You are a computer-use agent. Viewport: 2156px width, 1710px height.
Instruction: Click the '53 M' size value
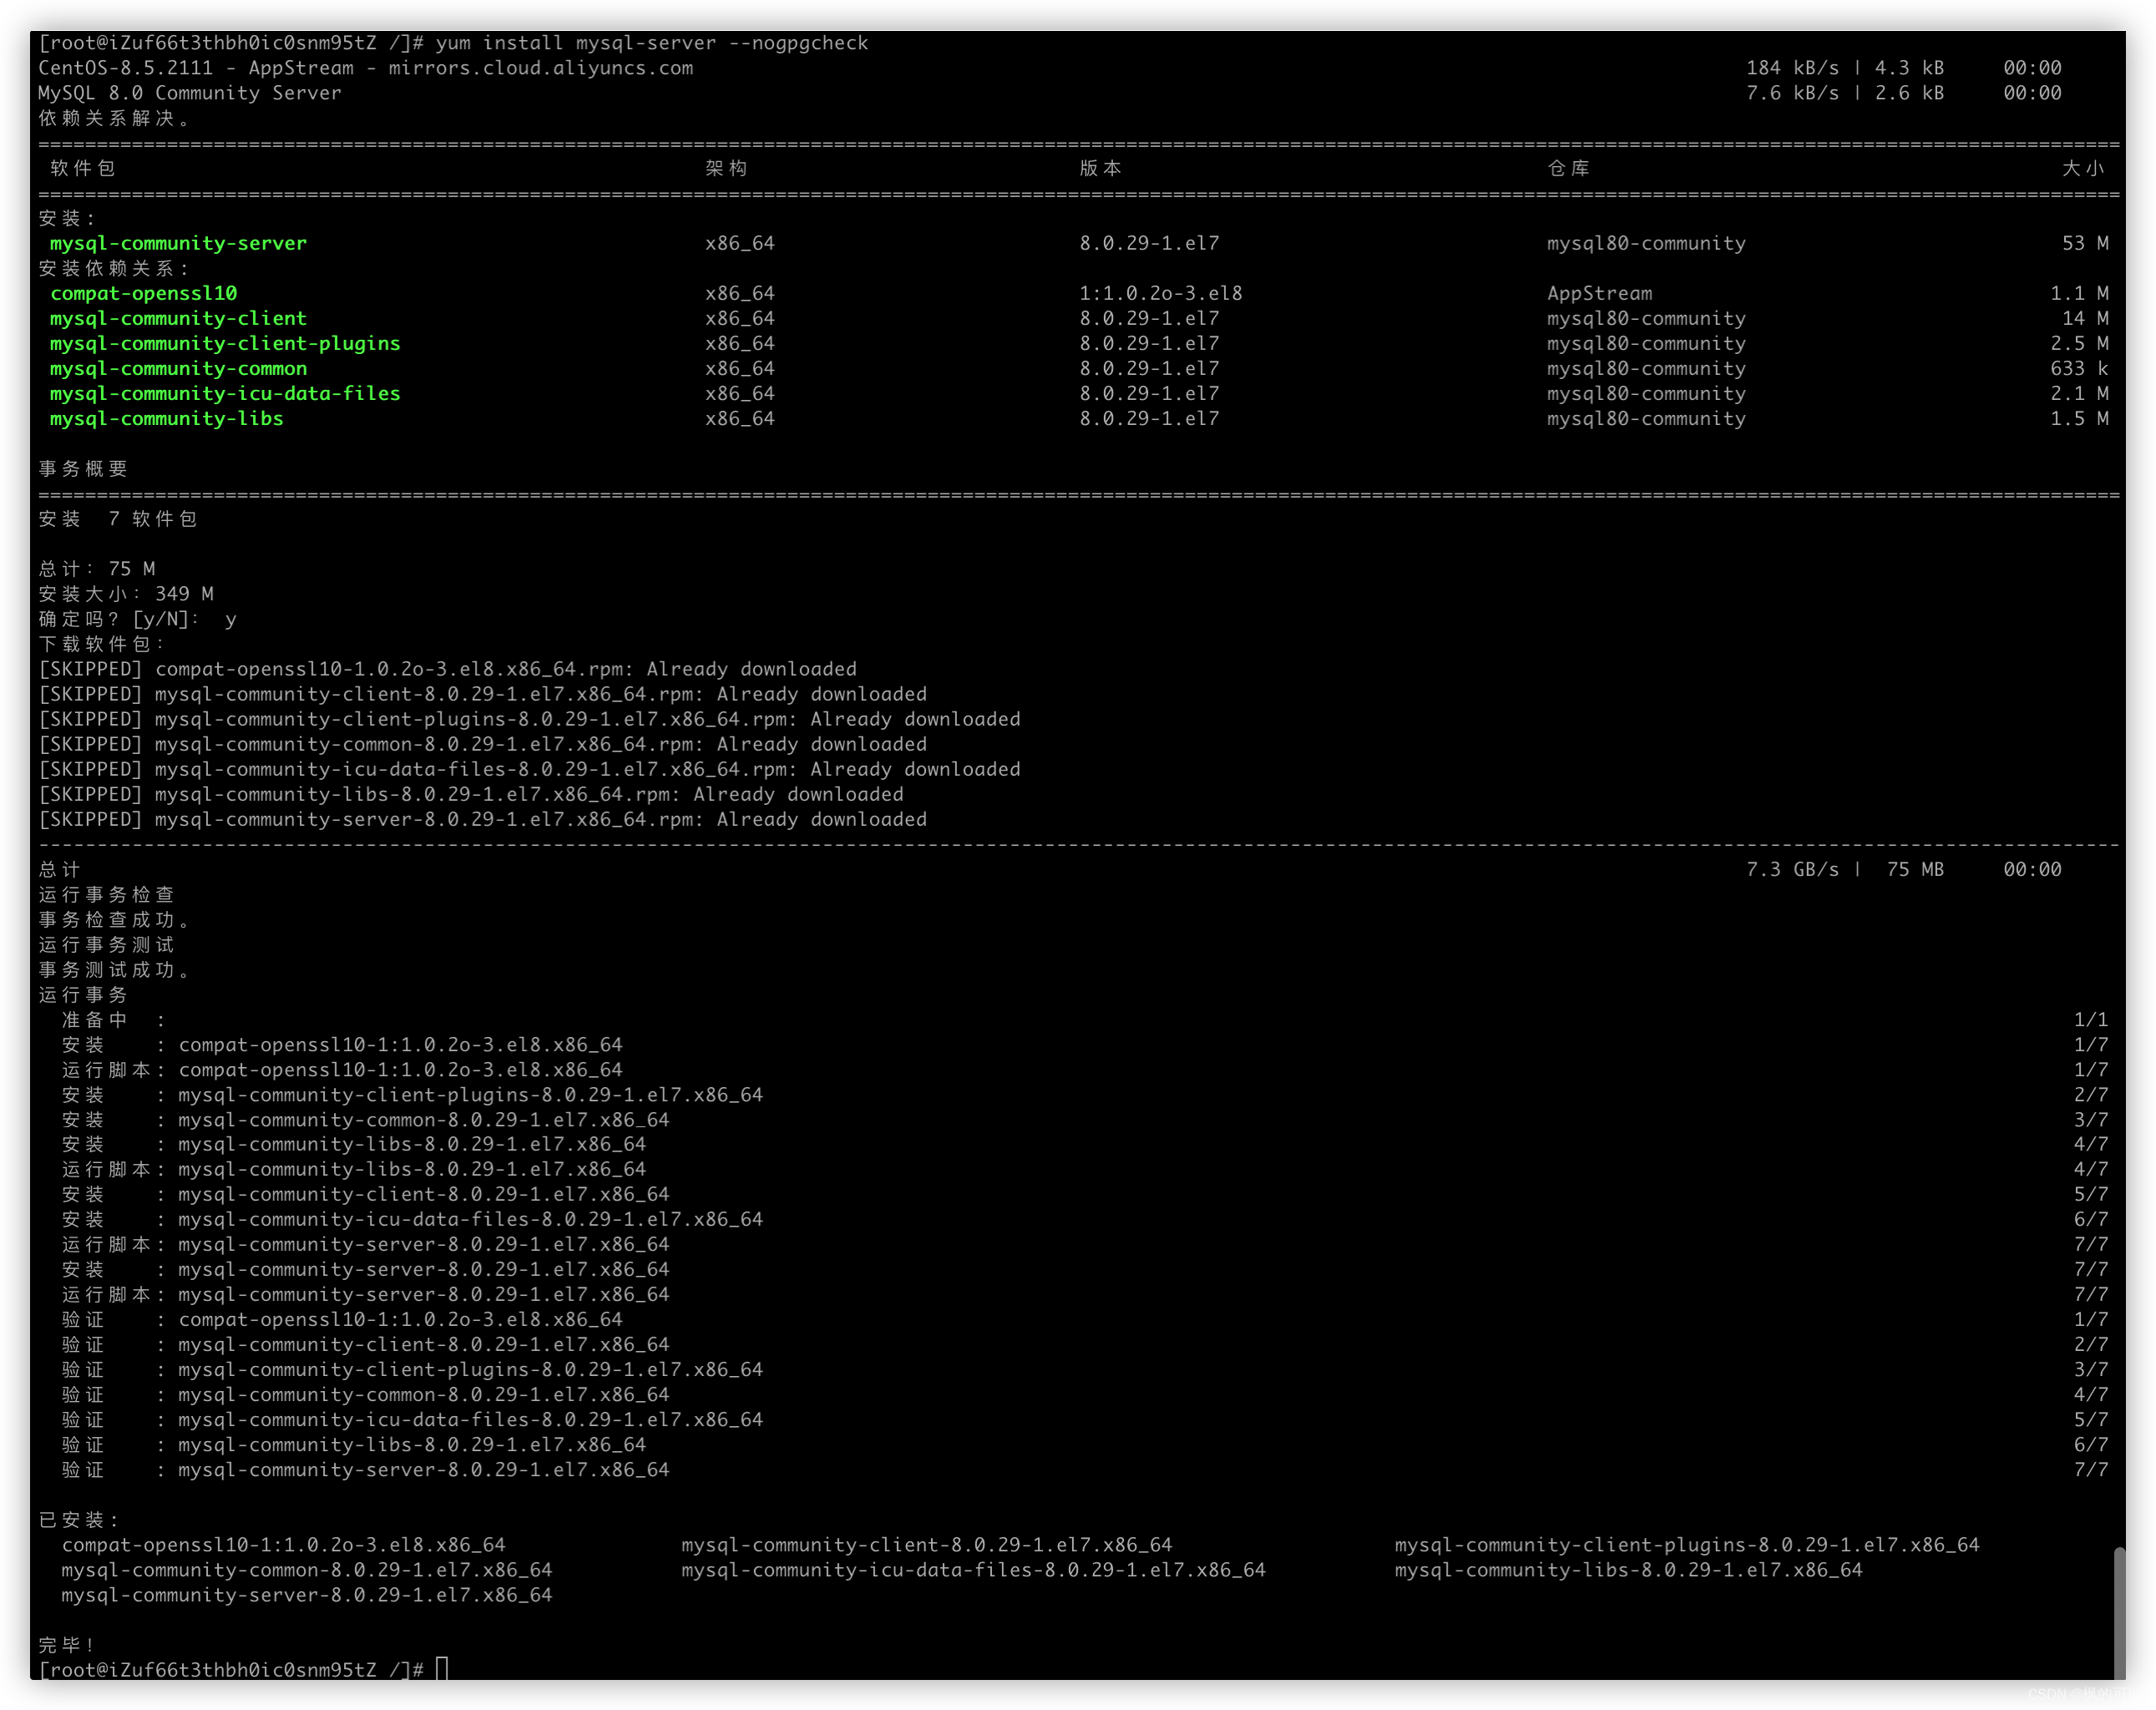coord(2085,243)
